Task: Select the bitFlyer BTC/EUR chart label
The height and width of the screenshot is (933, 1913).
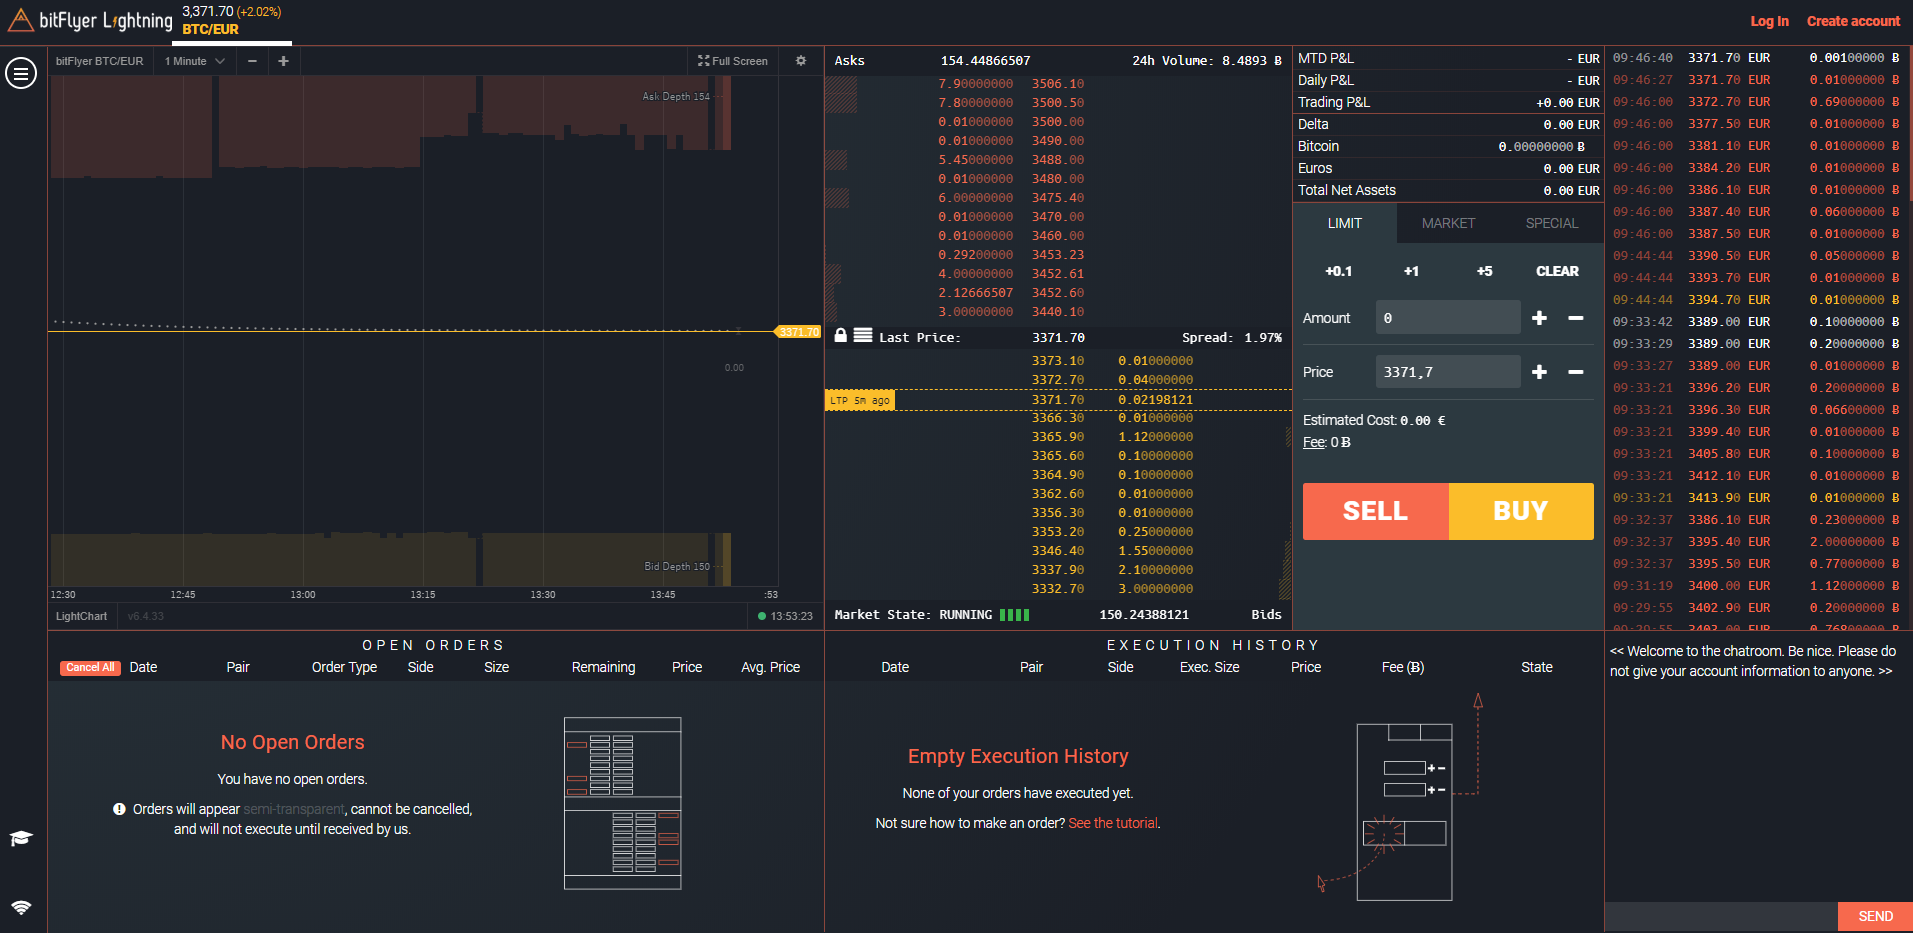Action: point(100,61)
